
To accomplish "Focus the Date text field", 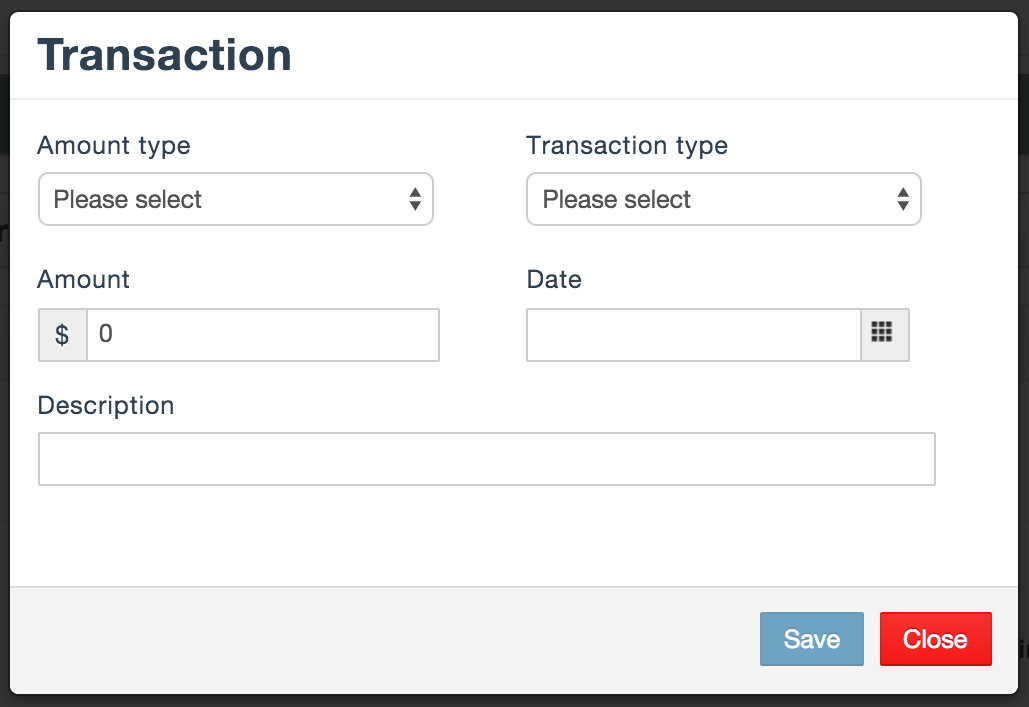I will click(694, 335).
